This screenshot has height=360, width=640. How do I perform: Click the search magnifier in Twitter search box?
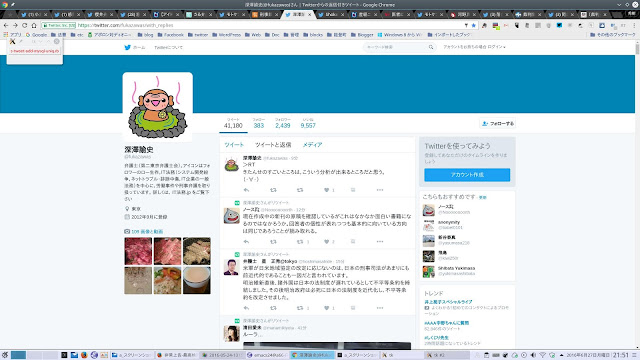point(431,47)
